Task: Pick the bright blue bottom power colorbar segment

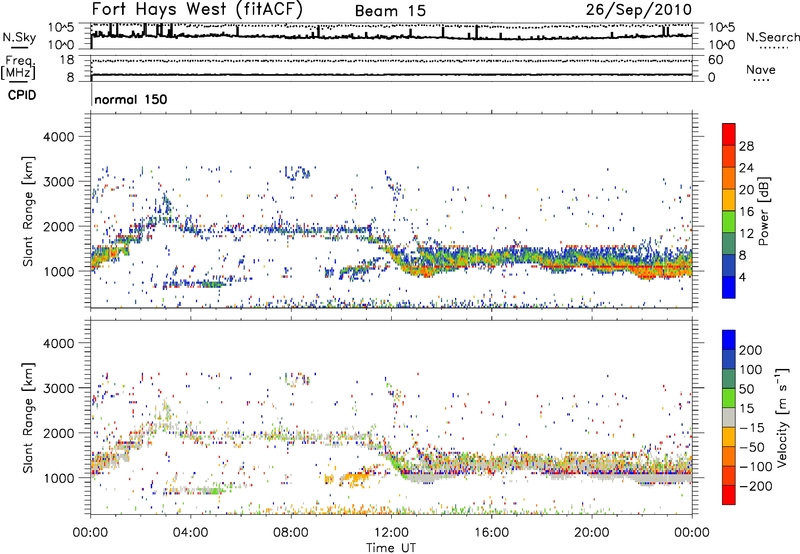Action: [x=729, y=288]
